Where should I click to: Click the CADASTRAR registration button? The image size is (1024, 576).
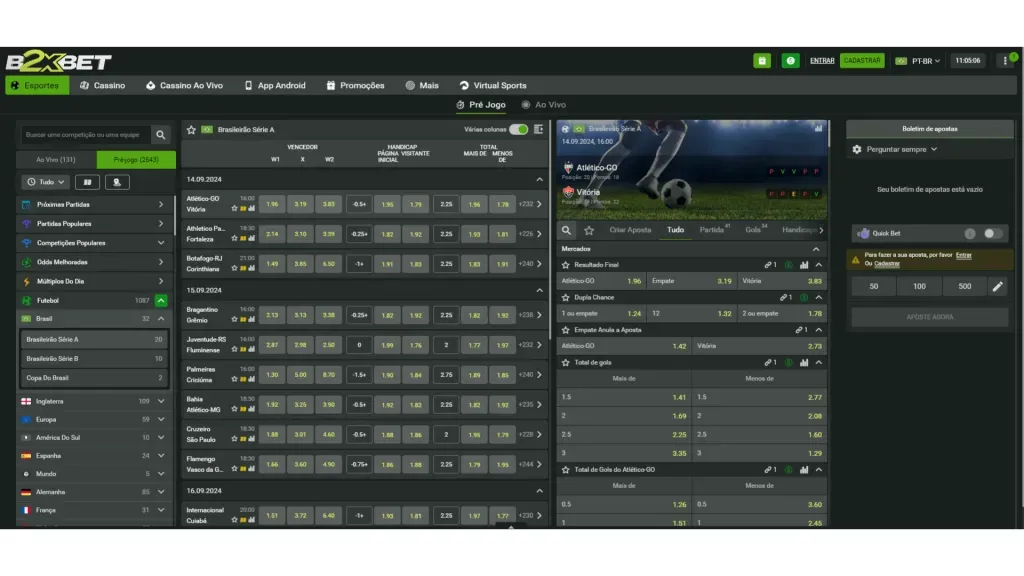pos(862,60)
